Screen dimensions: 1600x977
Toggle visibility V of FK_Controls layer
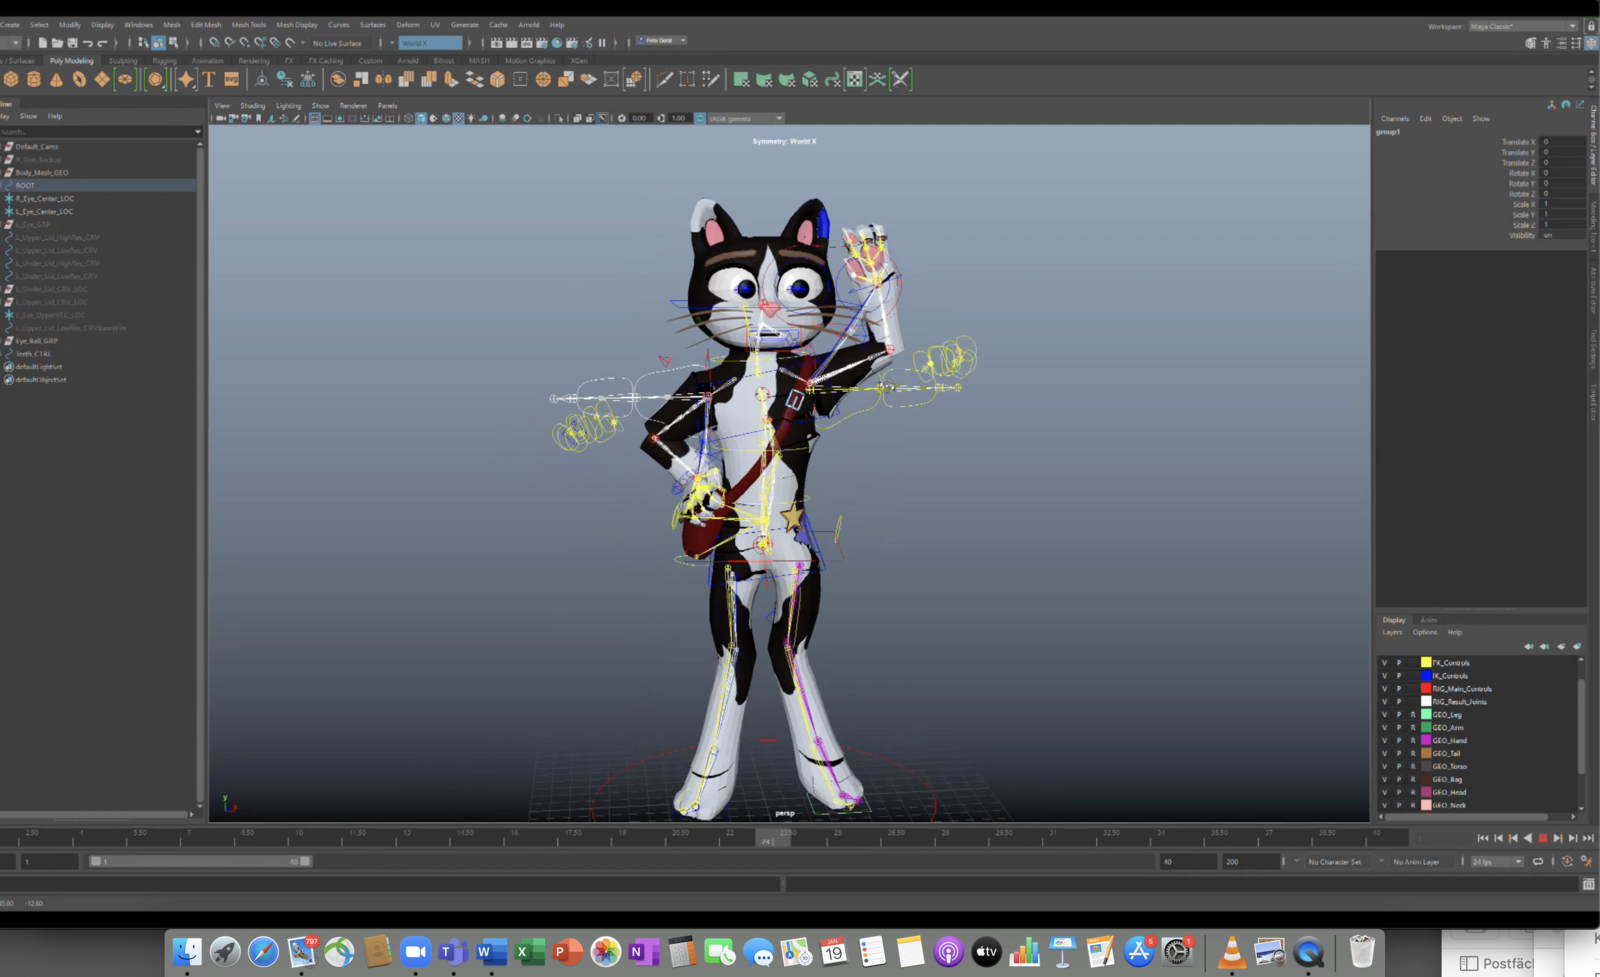1384,662
